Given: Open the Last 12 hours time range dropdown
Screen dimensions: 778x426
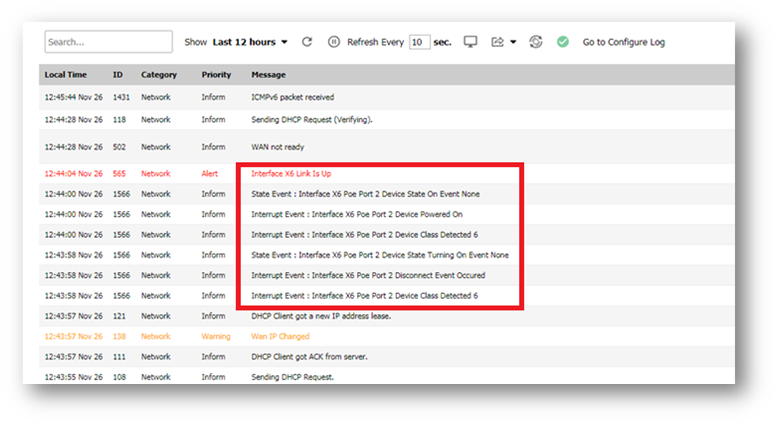Looking at the screenshot, I should click(x=250, y=42).
